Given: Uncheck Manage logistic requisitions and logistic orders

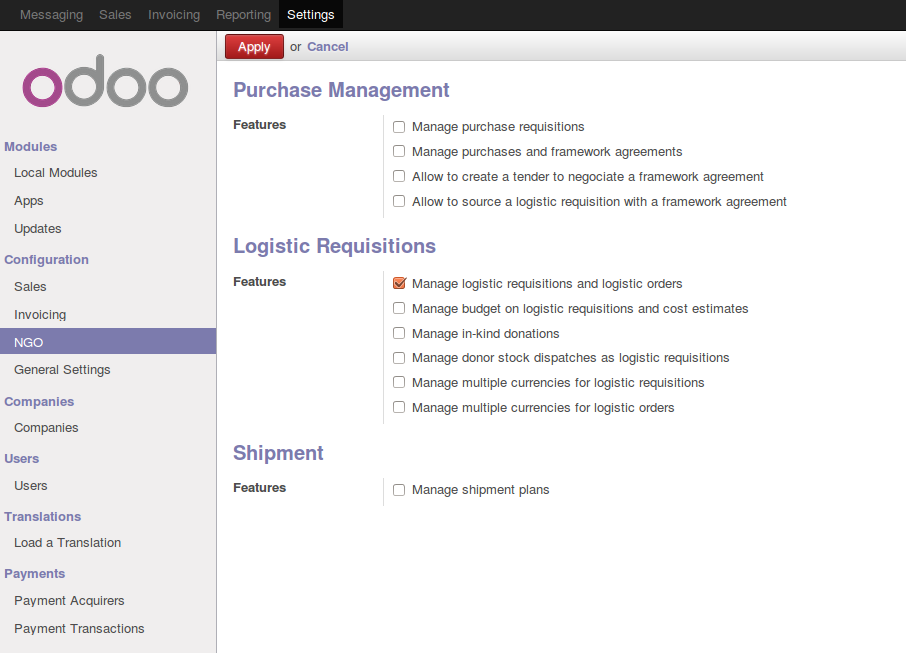Looking at the screenshot, I should pyautogui.click(x=399, y=283).
